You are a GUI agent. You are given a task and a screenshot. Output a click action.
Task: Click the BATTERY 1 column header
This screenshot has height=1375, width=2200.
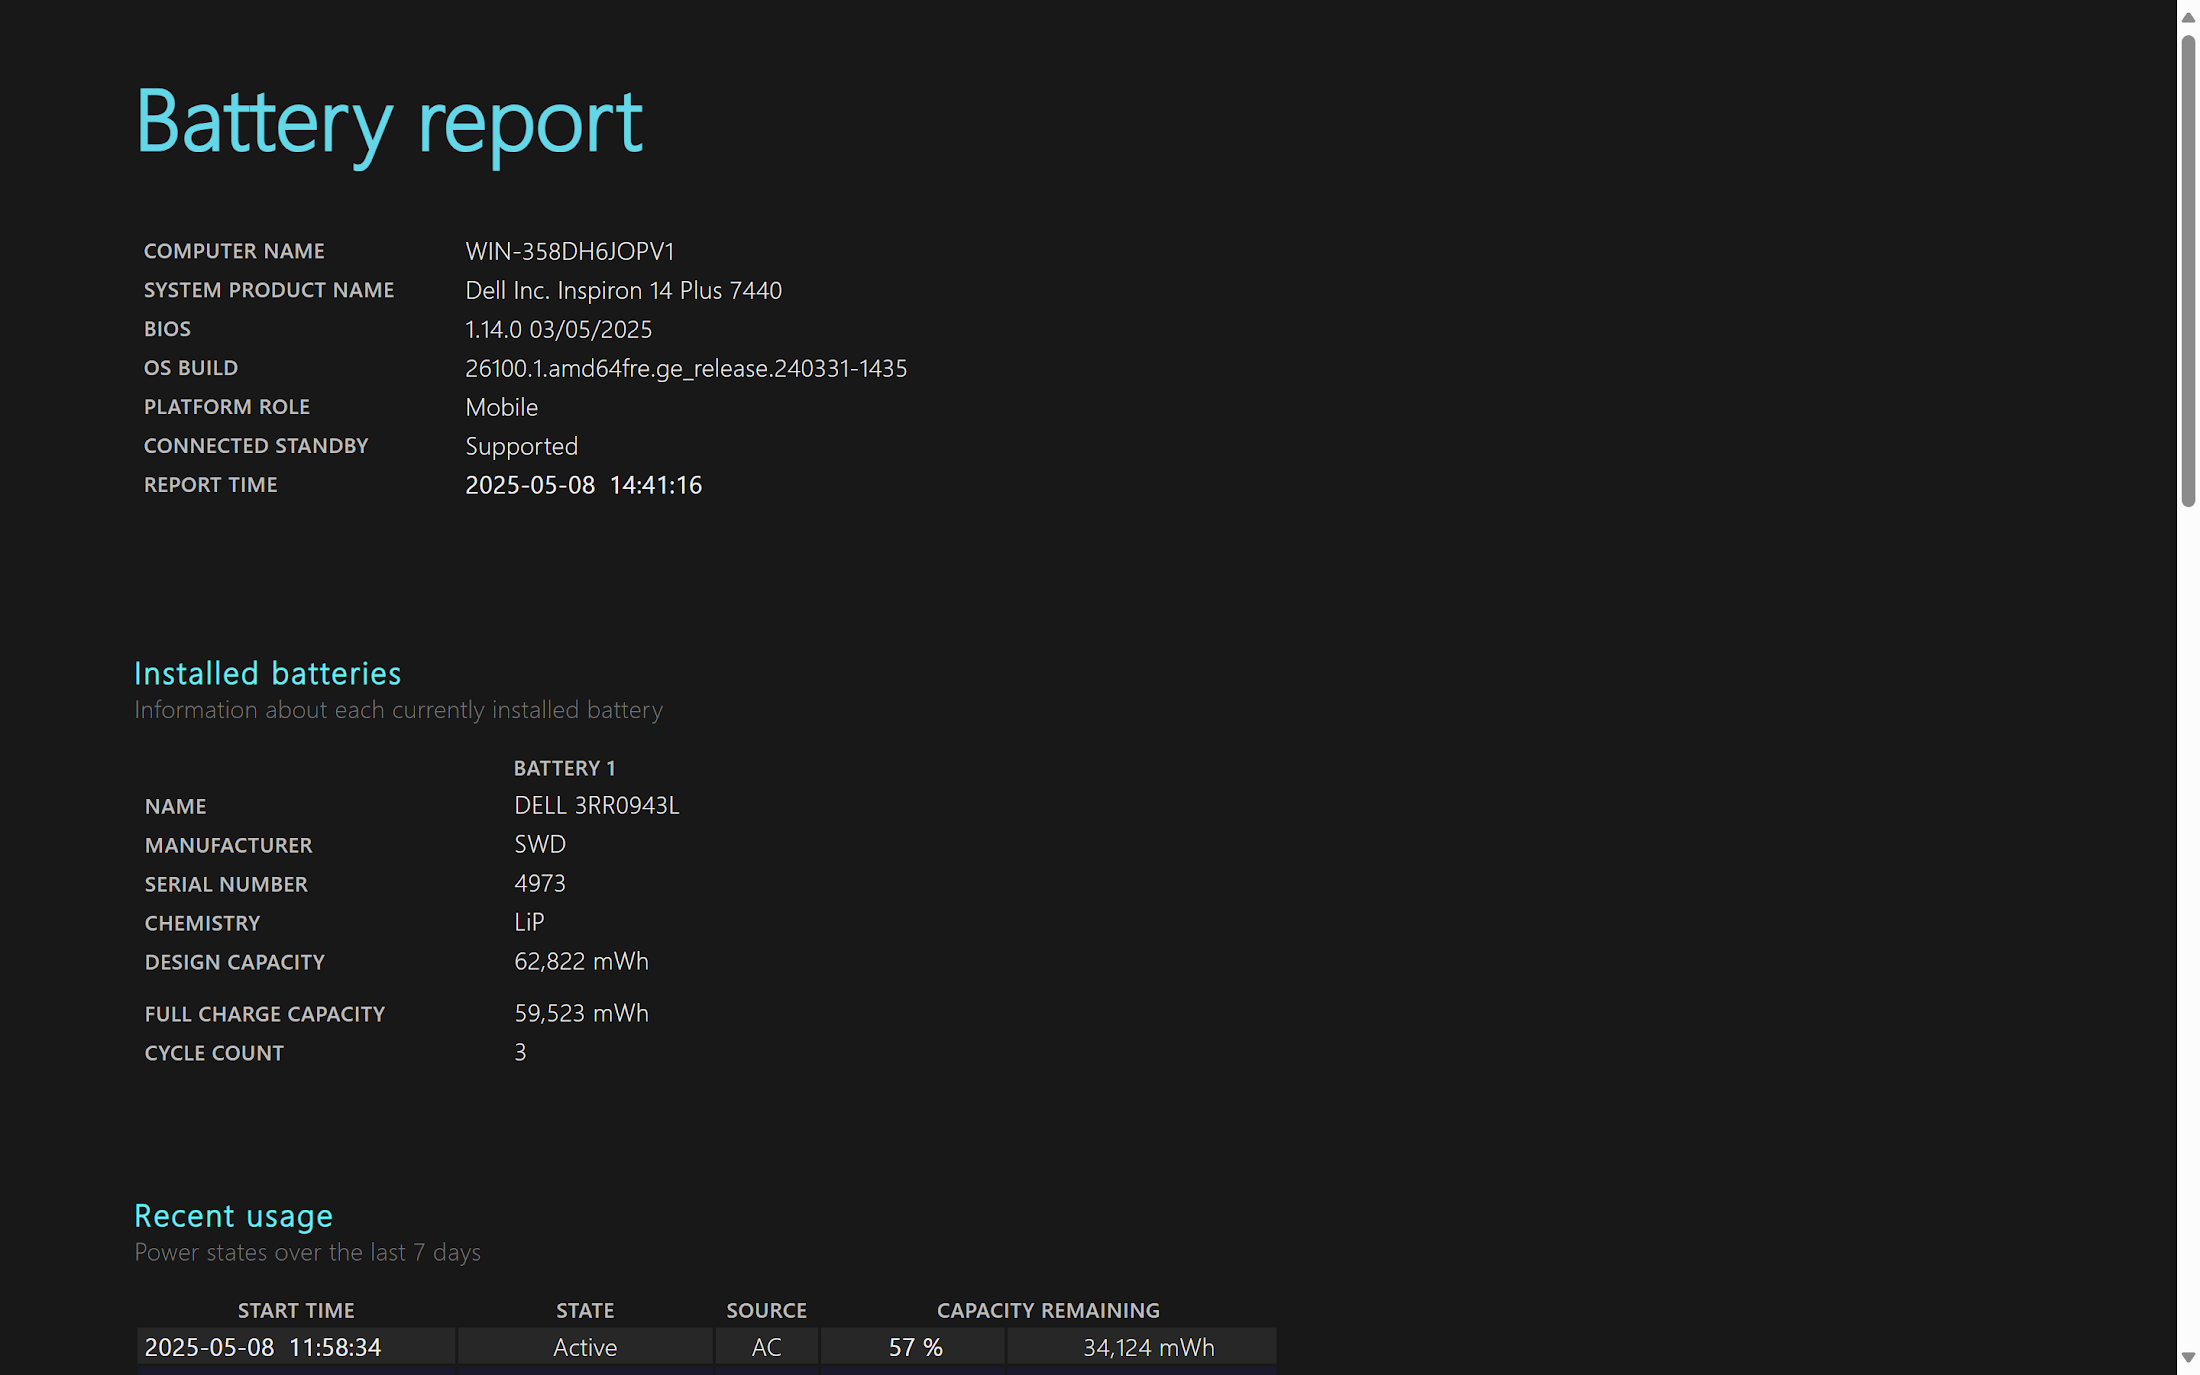[x=564, y=768]
